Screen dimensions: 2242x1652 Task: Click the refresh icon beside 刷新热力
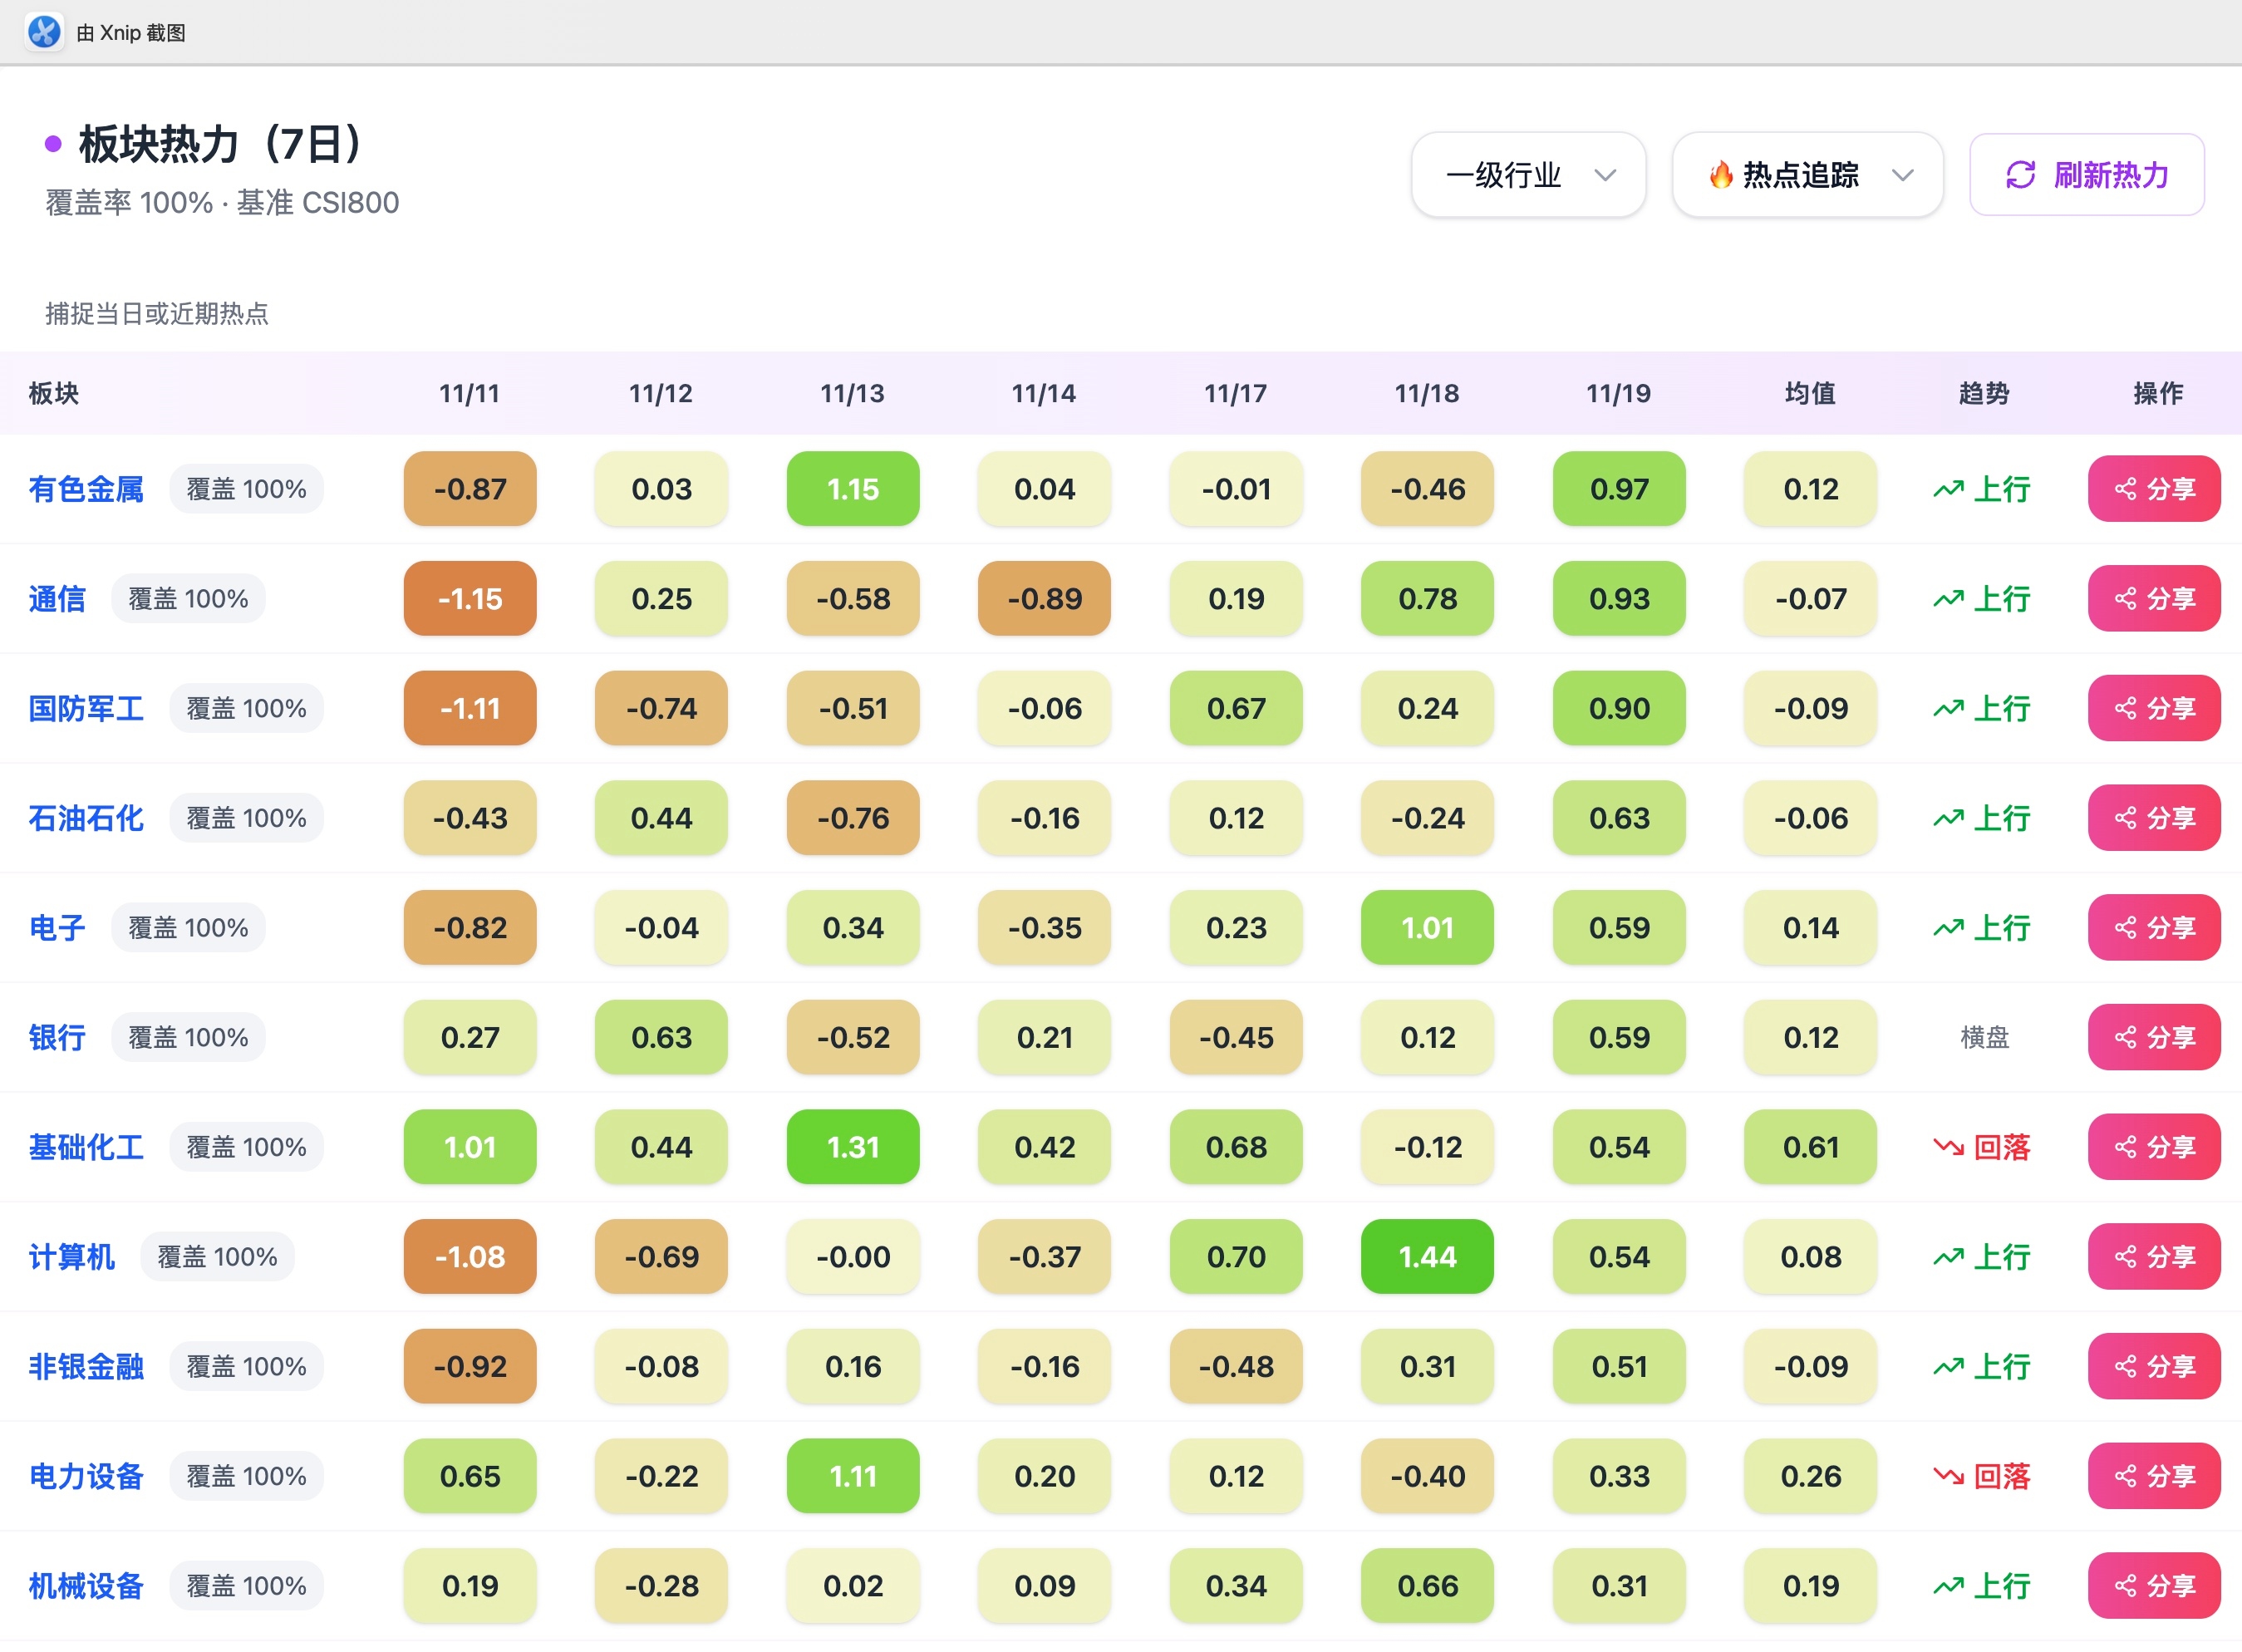(2020, 175)
